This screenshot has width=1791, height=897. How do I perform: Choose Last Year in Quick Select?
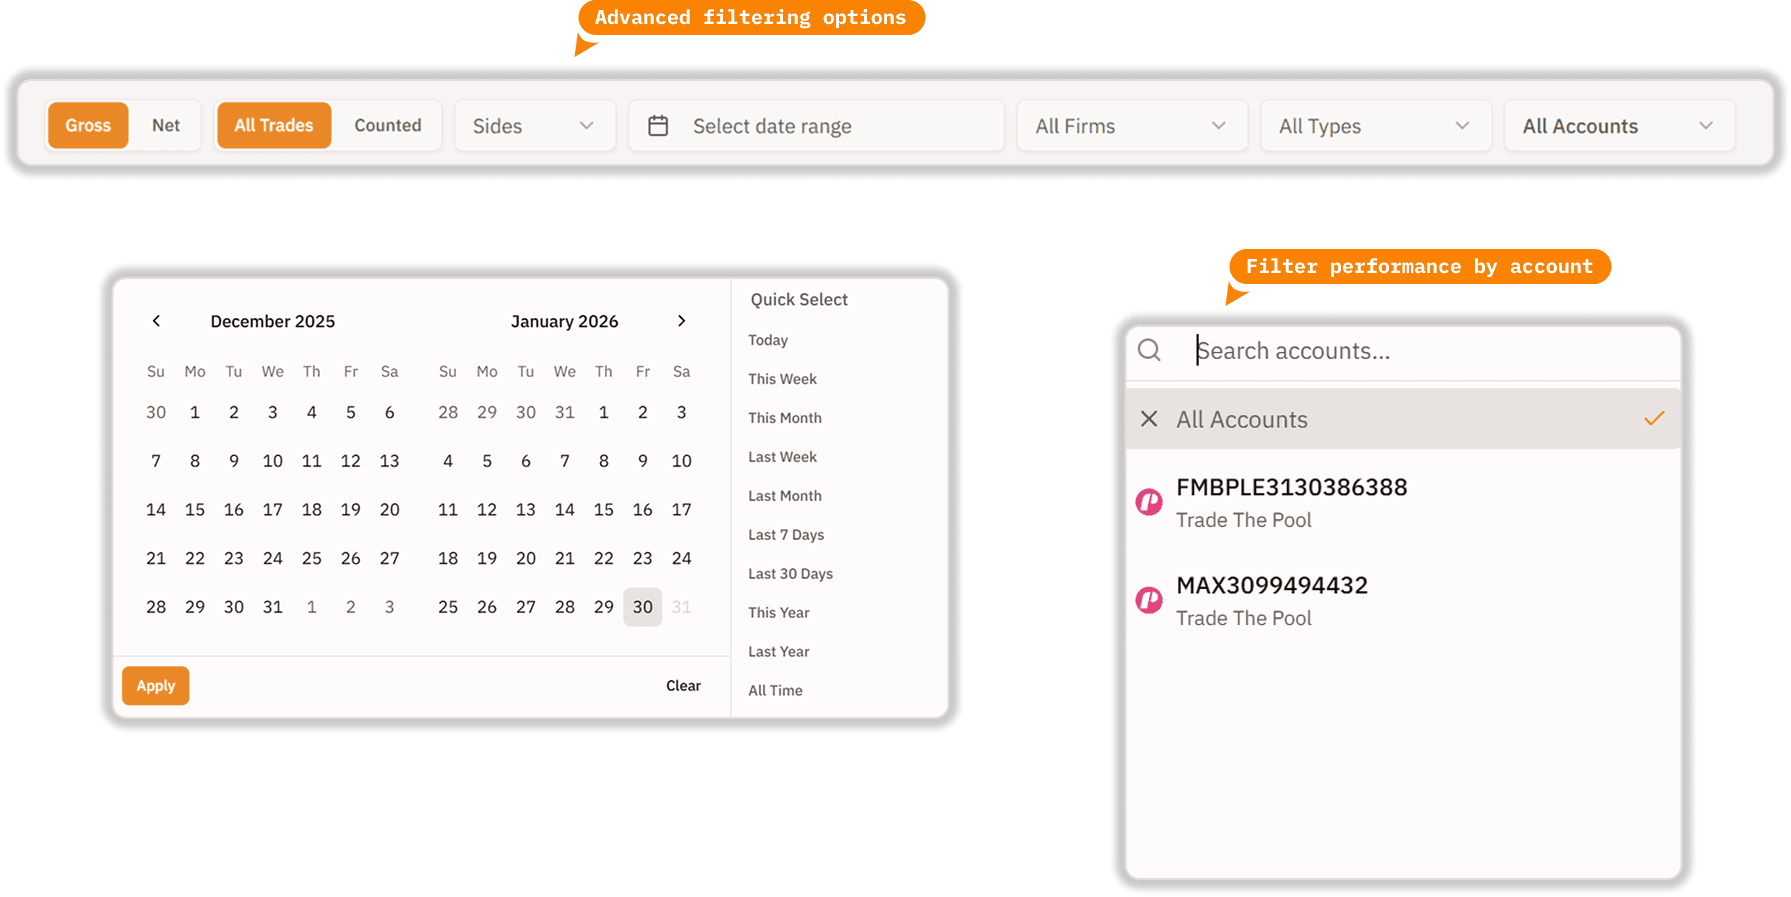(x=779, y=652)
